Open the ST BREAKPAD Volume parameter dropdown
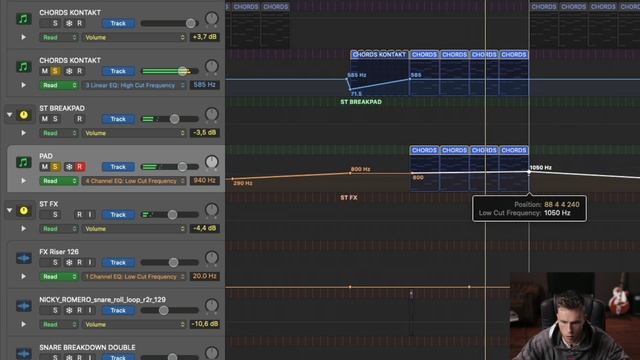The height and width of the screenshot is (360, 640). [x=134, y=133]
